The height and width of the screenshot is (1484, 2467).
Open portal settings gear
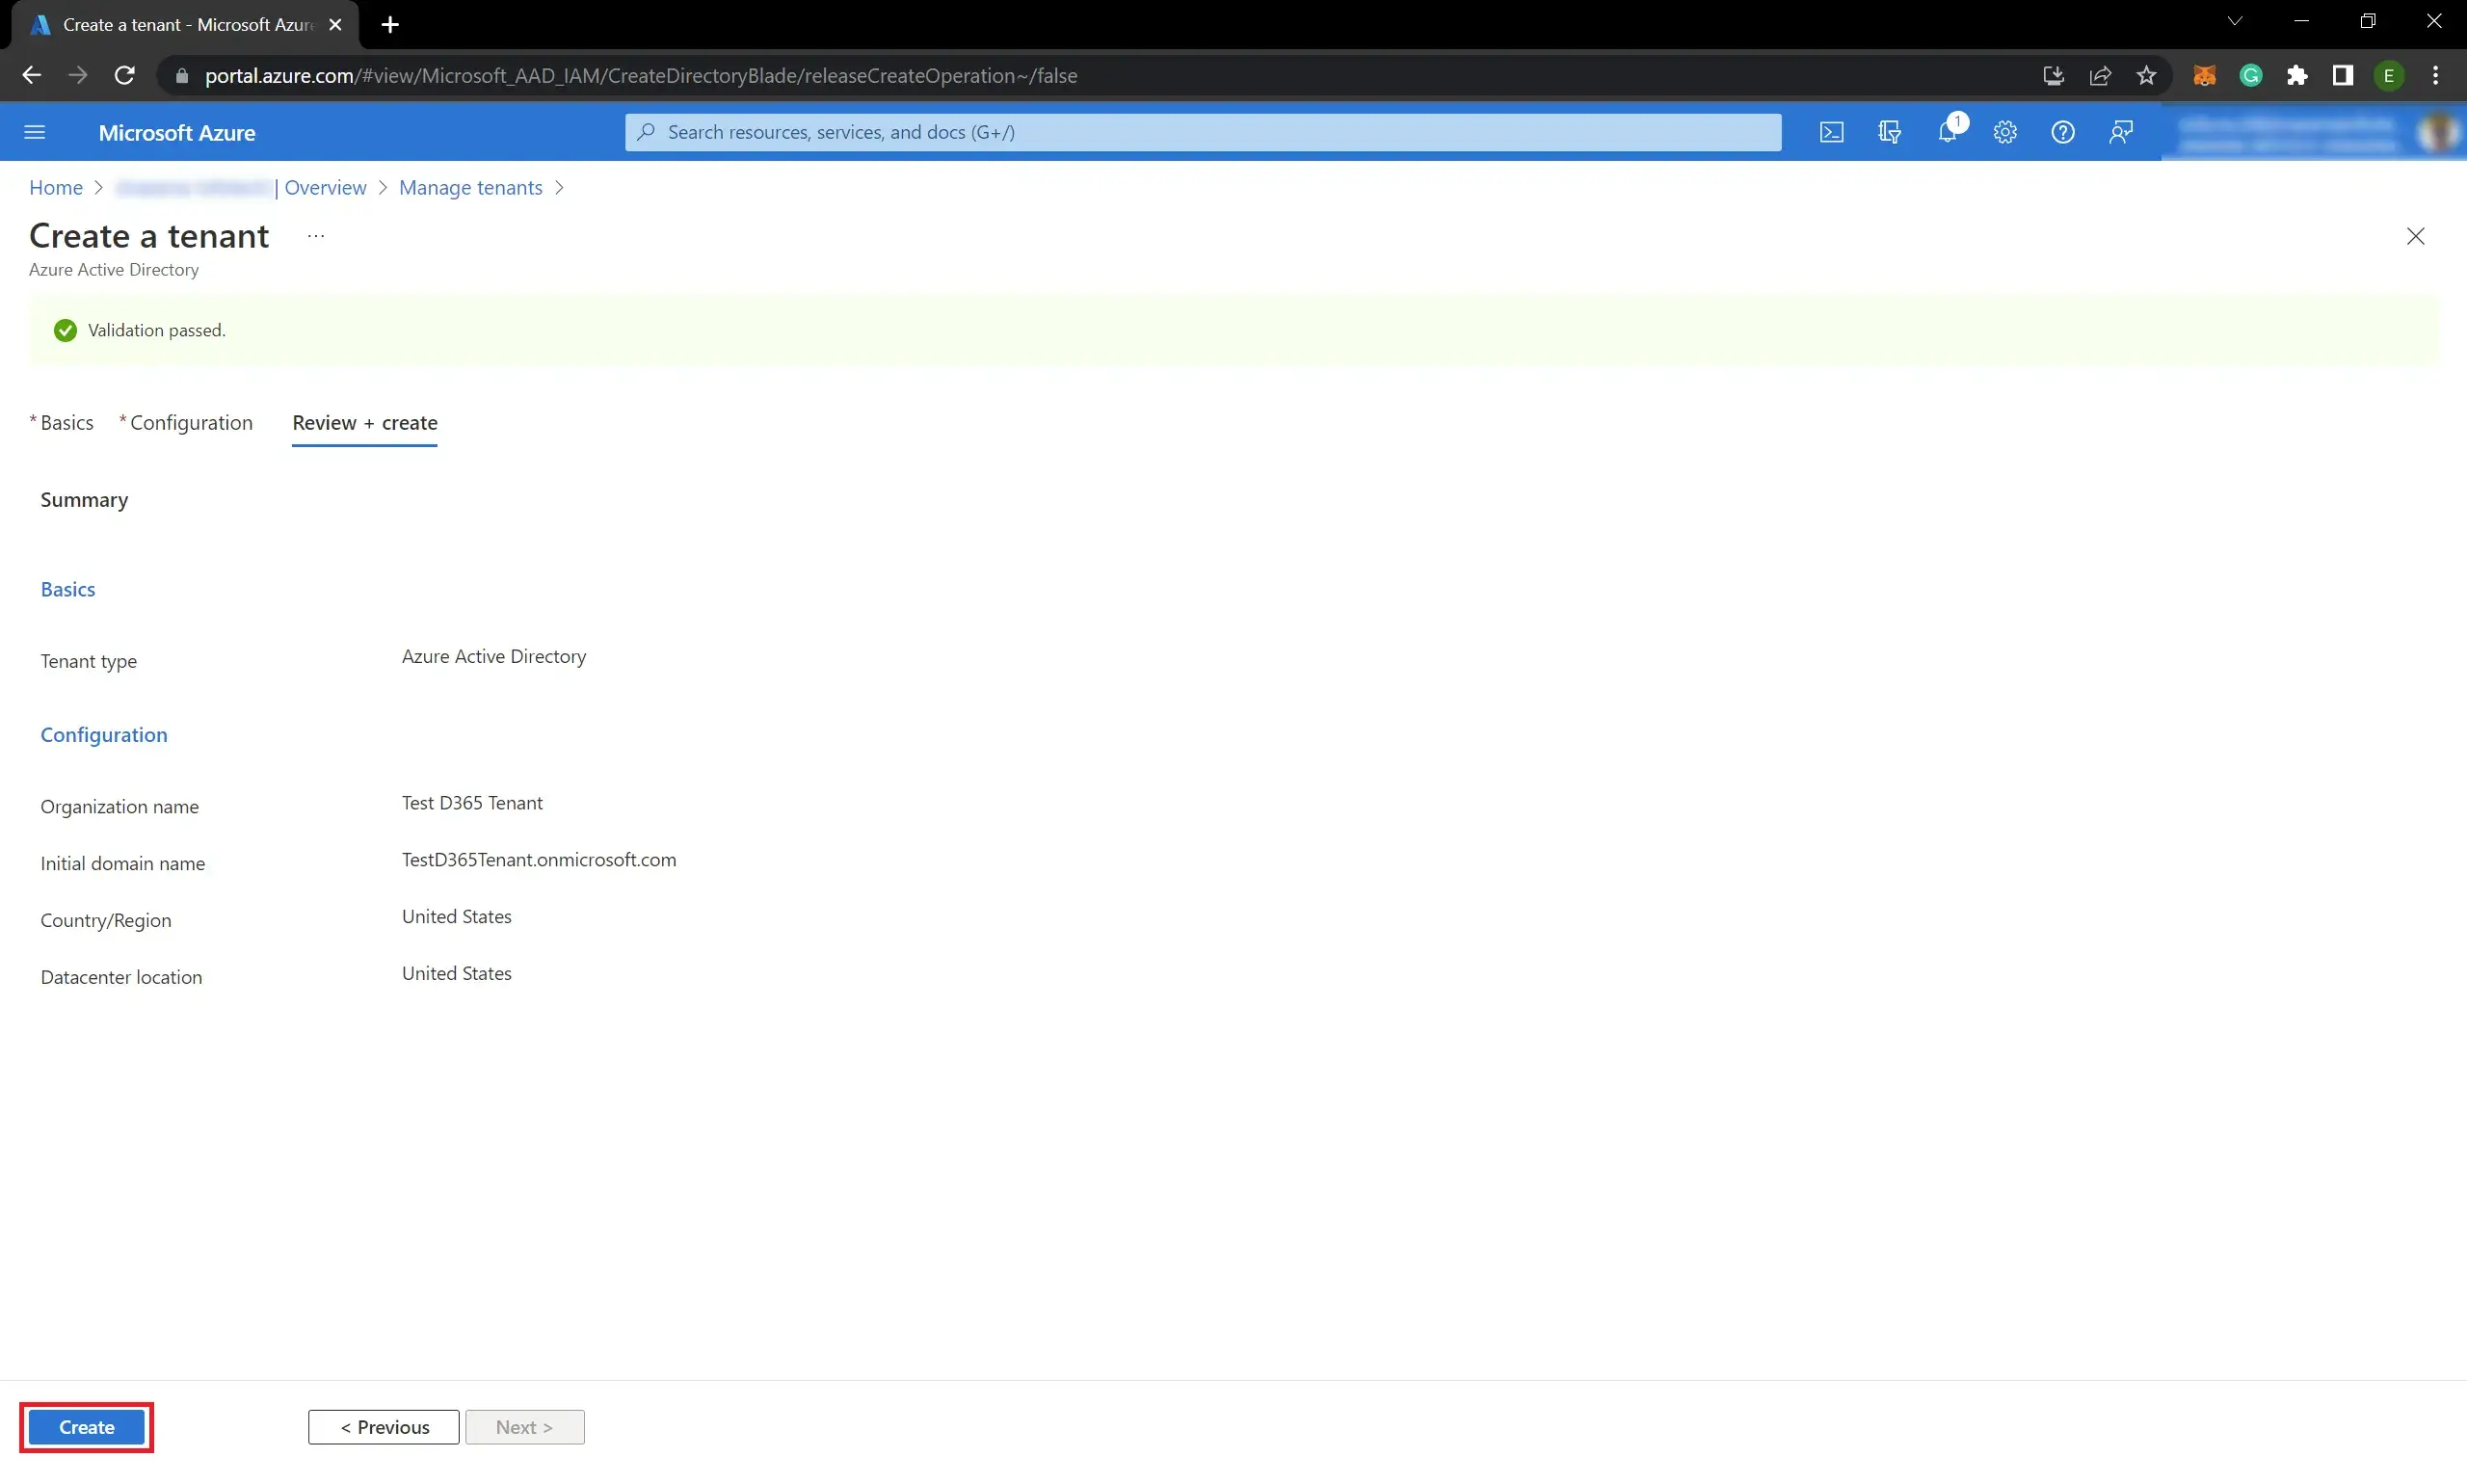click(x=2005, y=132)
